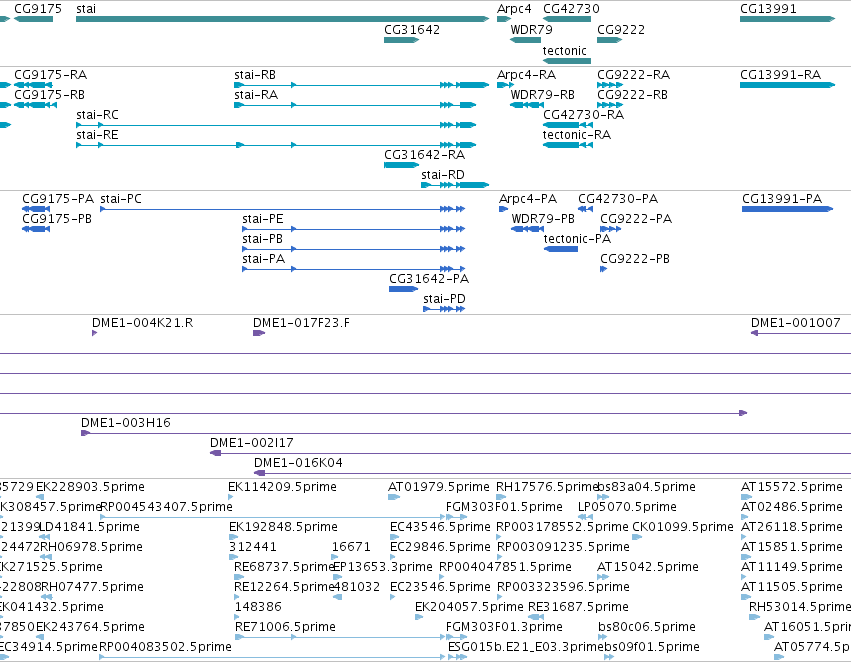Select the Arpc4-PA protein label
Image resolution: width=851 pixels, height=662 pixels.
tap(528, 199)
